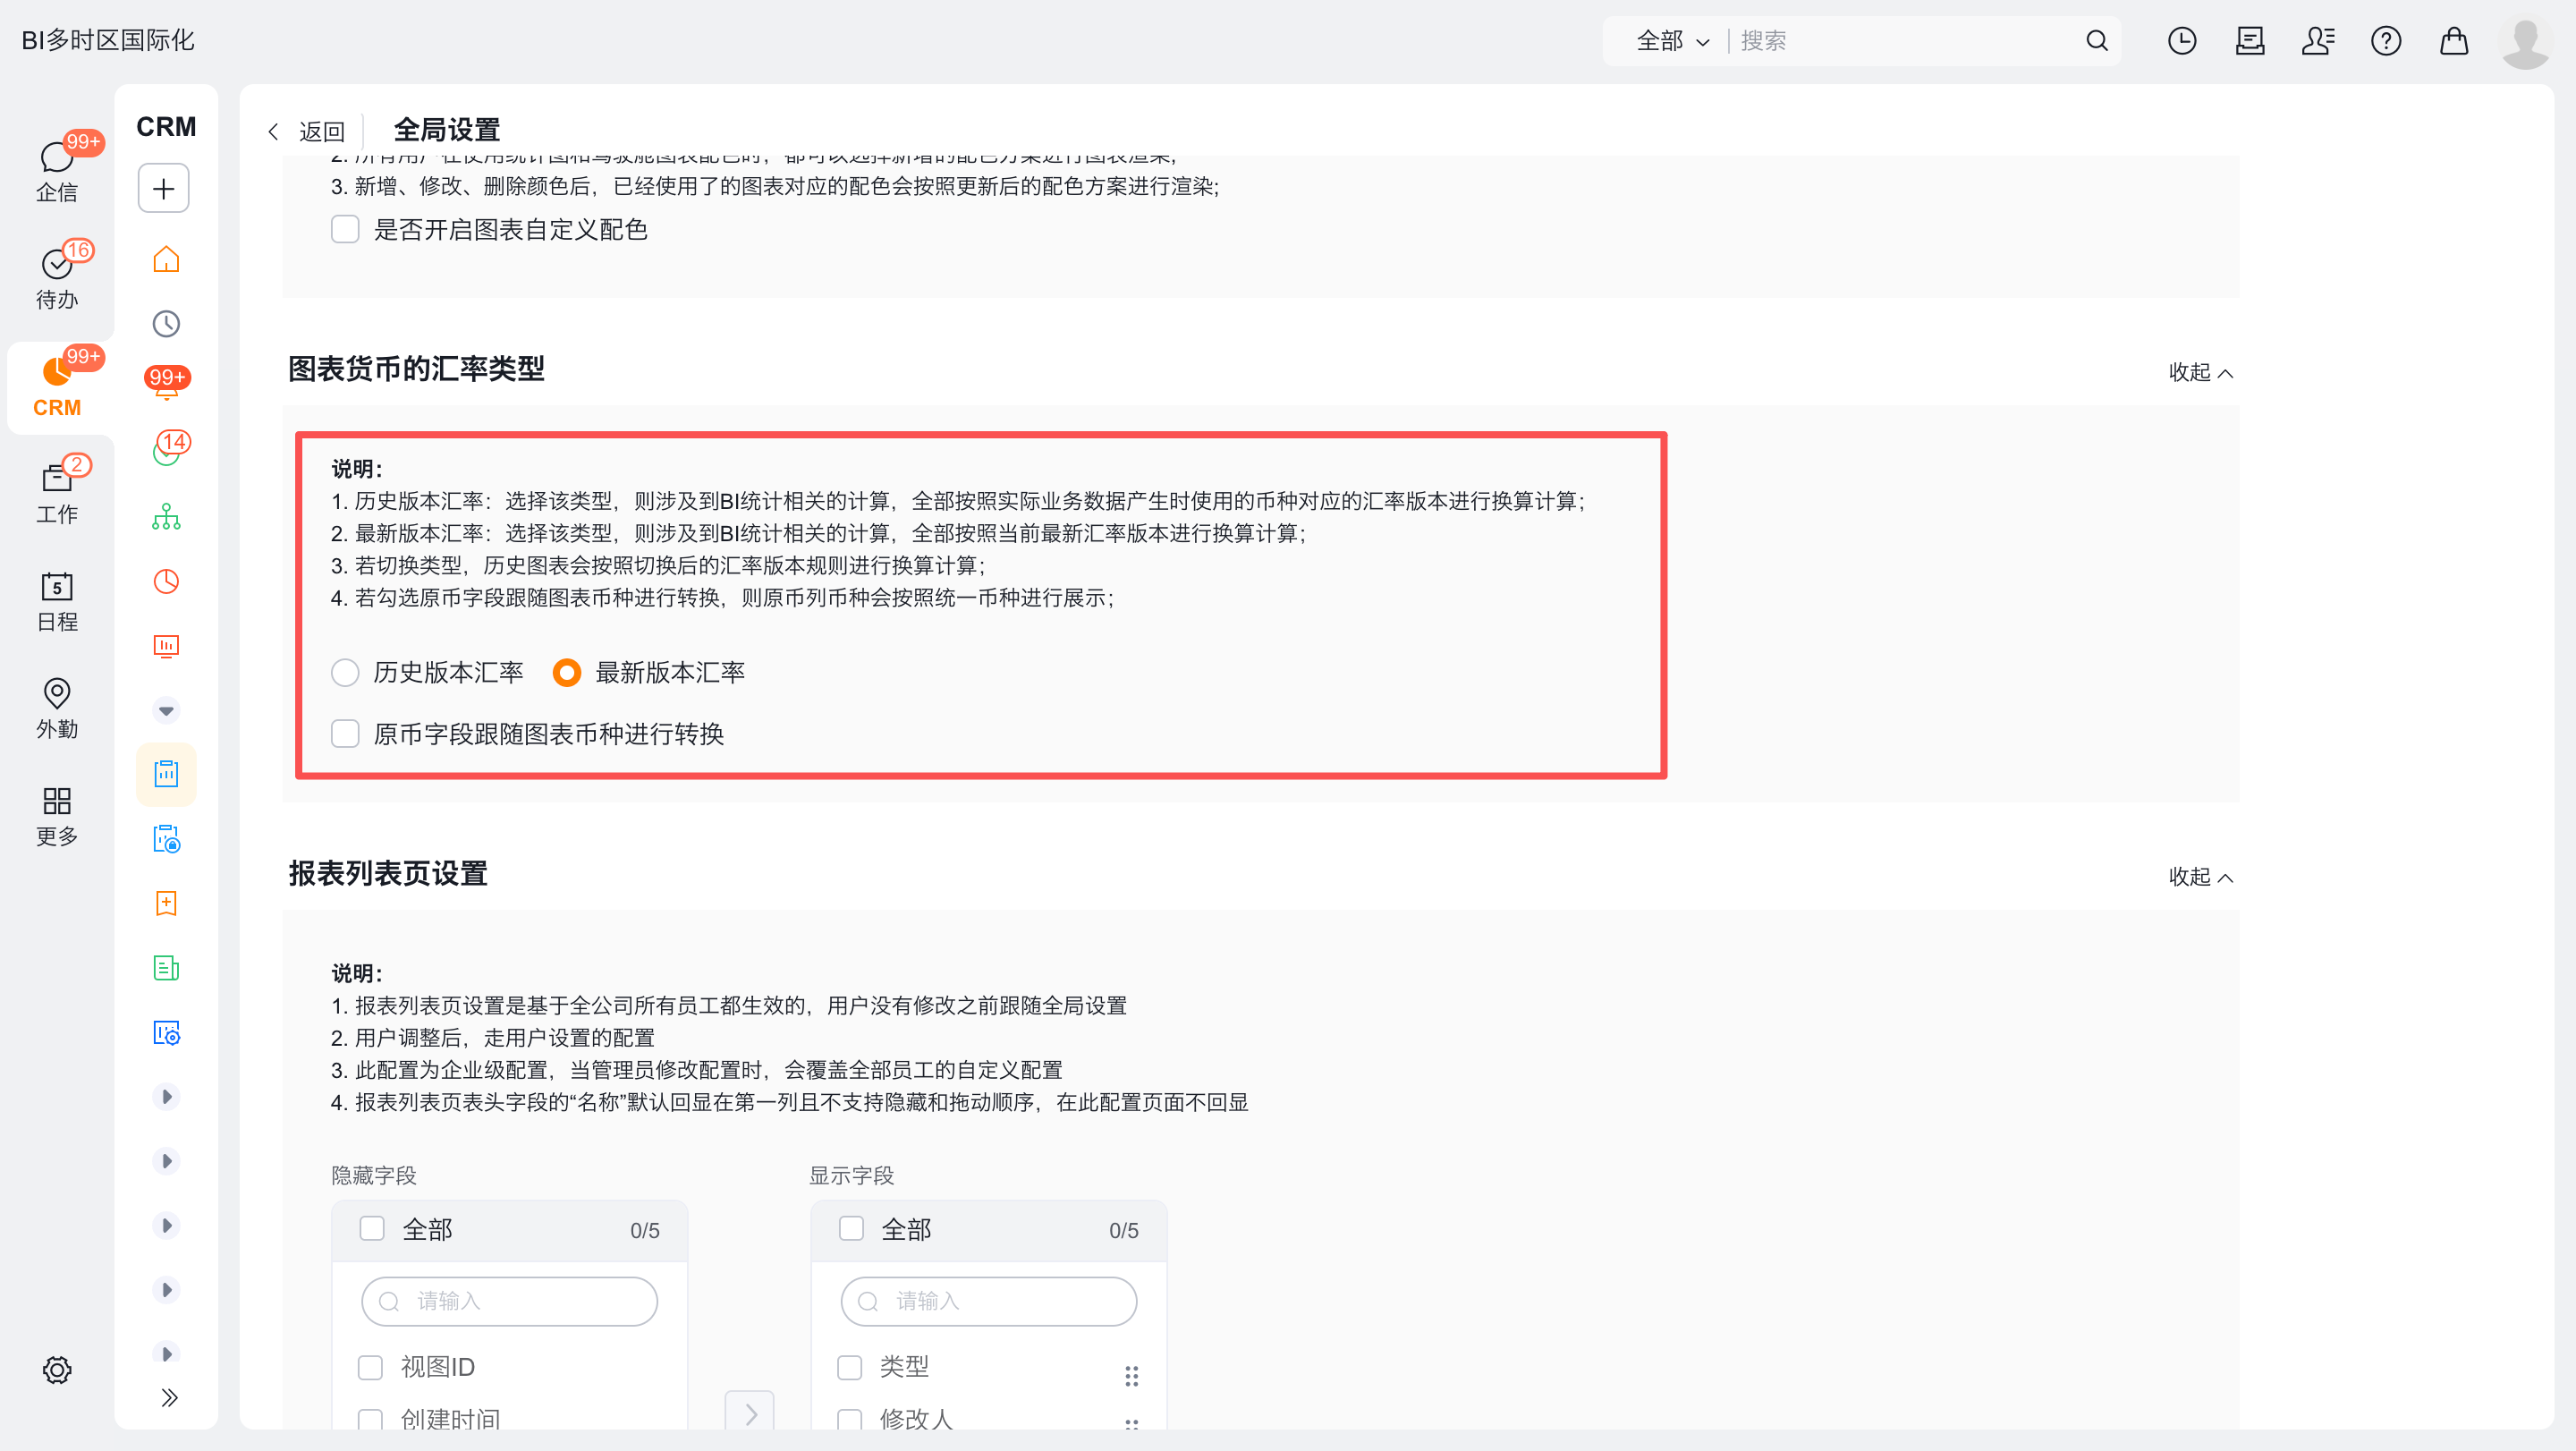Open the history clock icon in top bar
Screen dimensions: 2576x1451
coord(2181,41)
